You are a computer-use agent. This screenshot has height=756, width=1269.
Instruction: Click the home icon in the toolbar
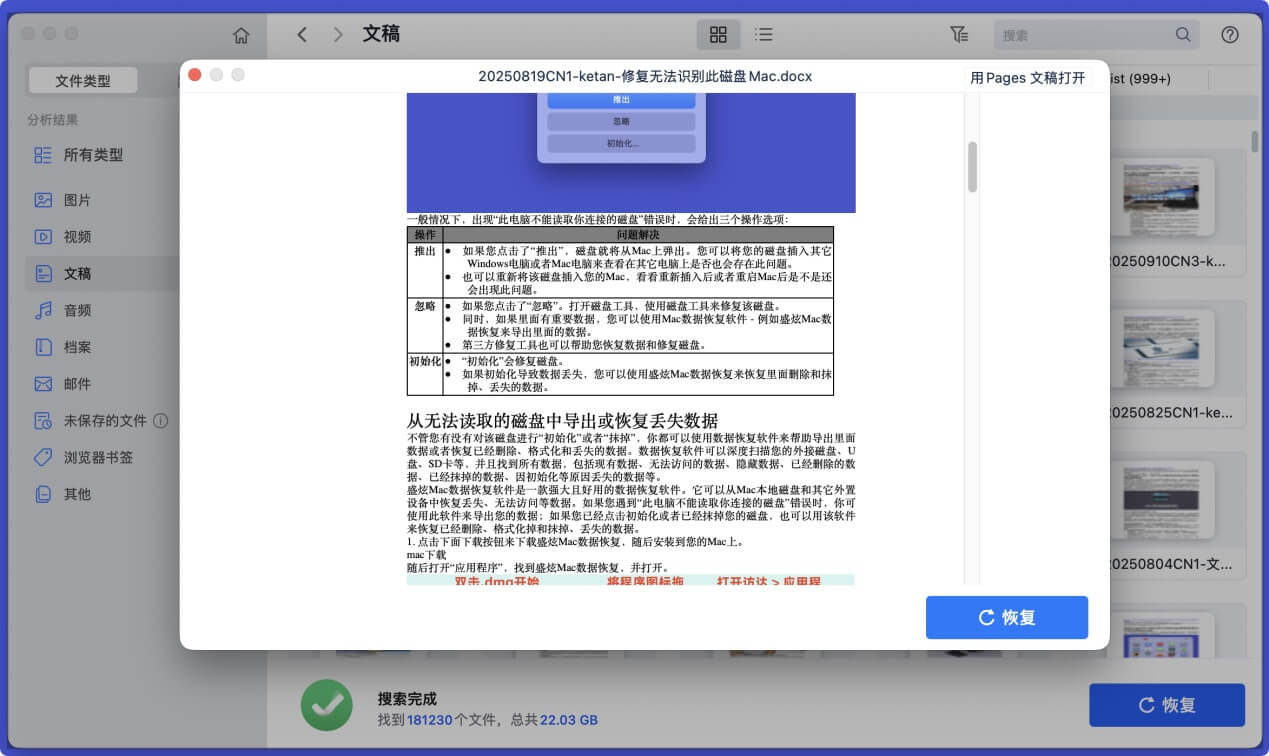coord(240,34)
